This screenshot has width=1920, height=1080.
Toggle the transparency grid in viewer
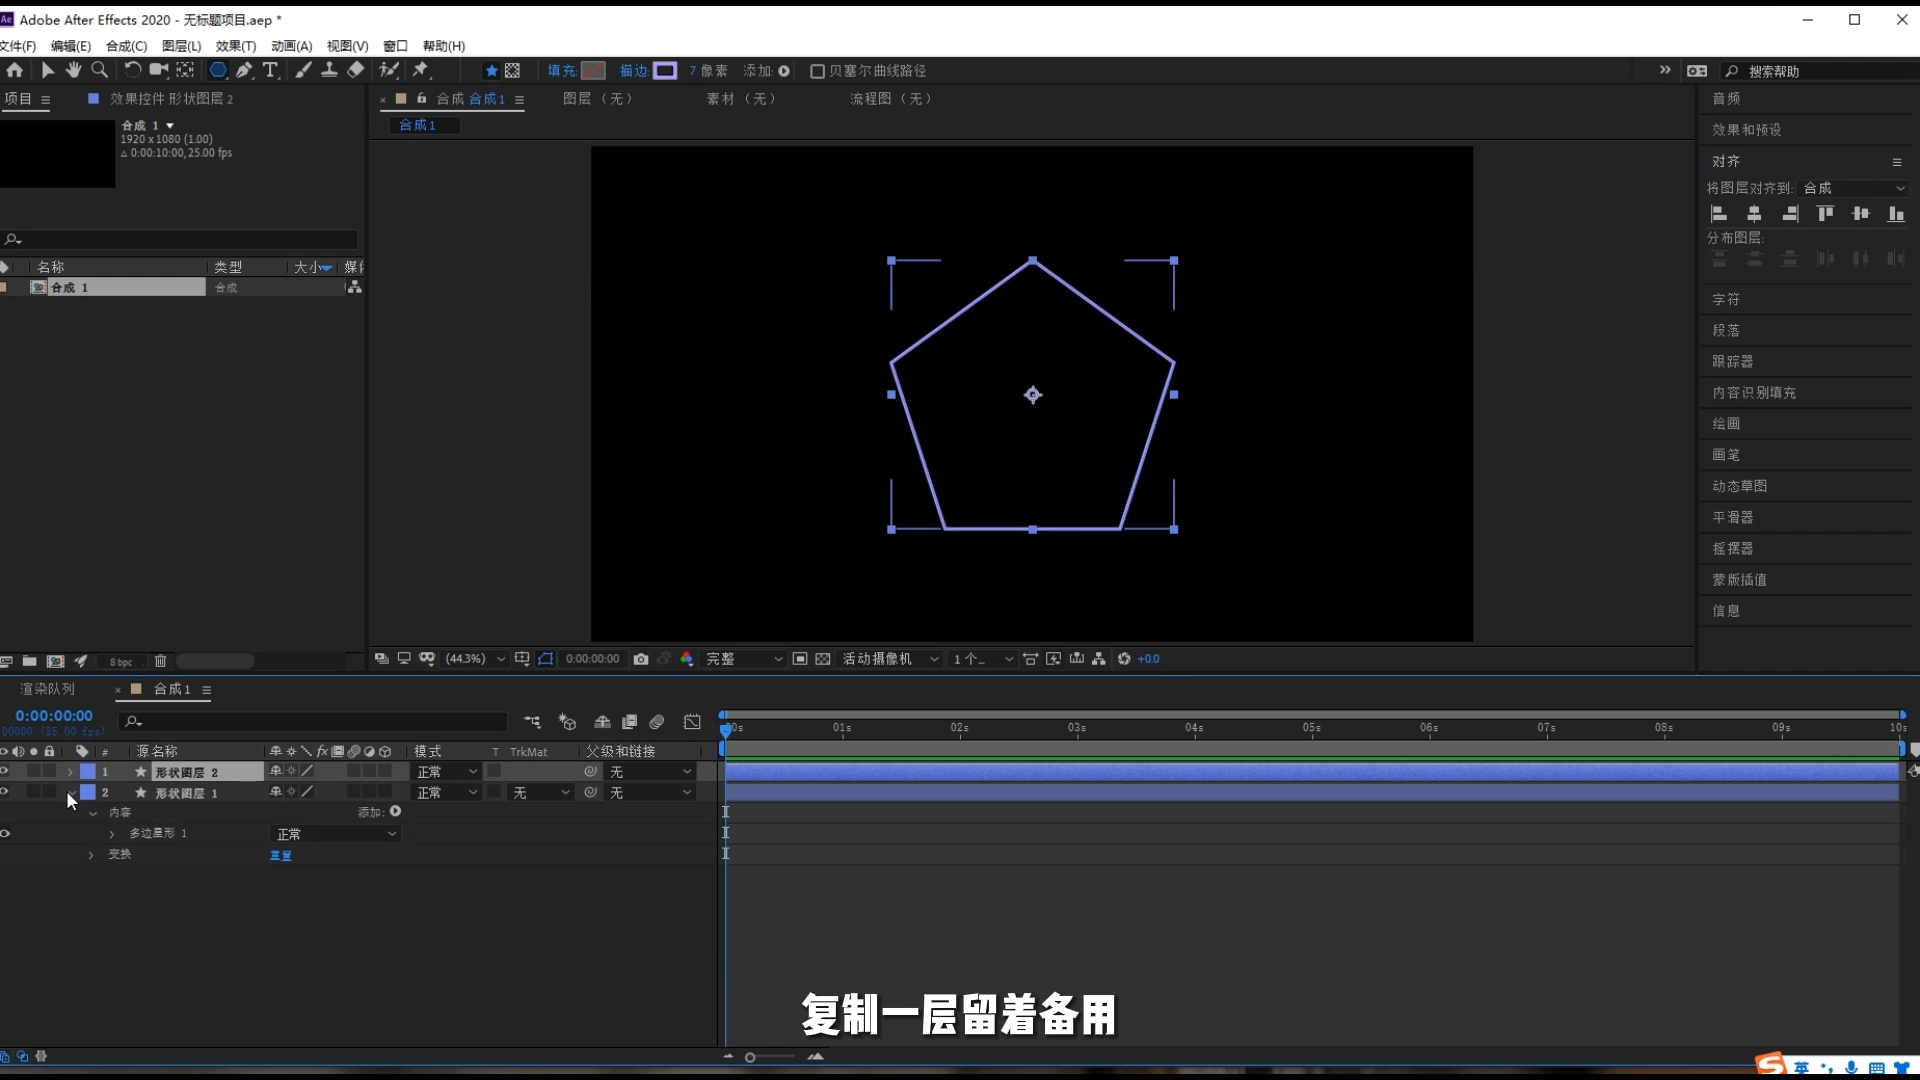pos(823,659)
